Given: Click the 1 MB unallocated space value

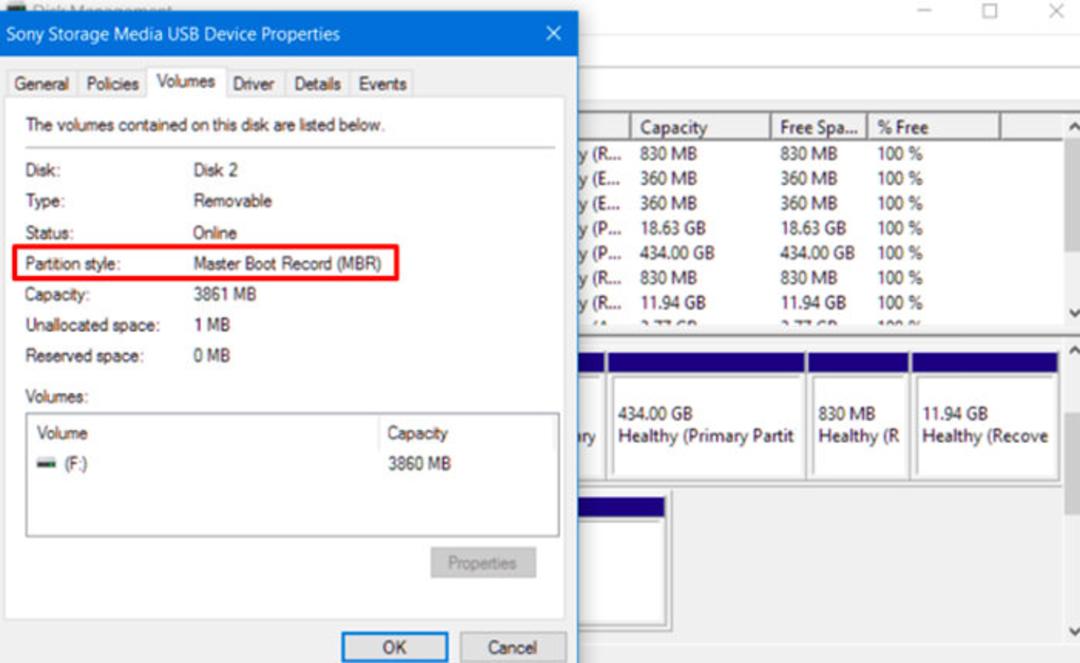Looking at the screenshot, I should point(211,325).
